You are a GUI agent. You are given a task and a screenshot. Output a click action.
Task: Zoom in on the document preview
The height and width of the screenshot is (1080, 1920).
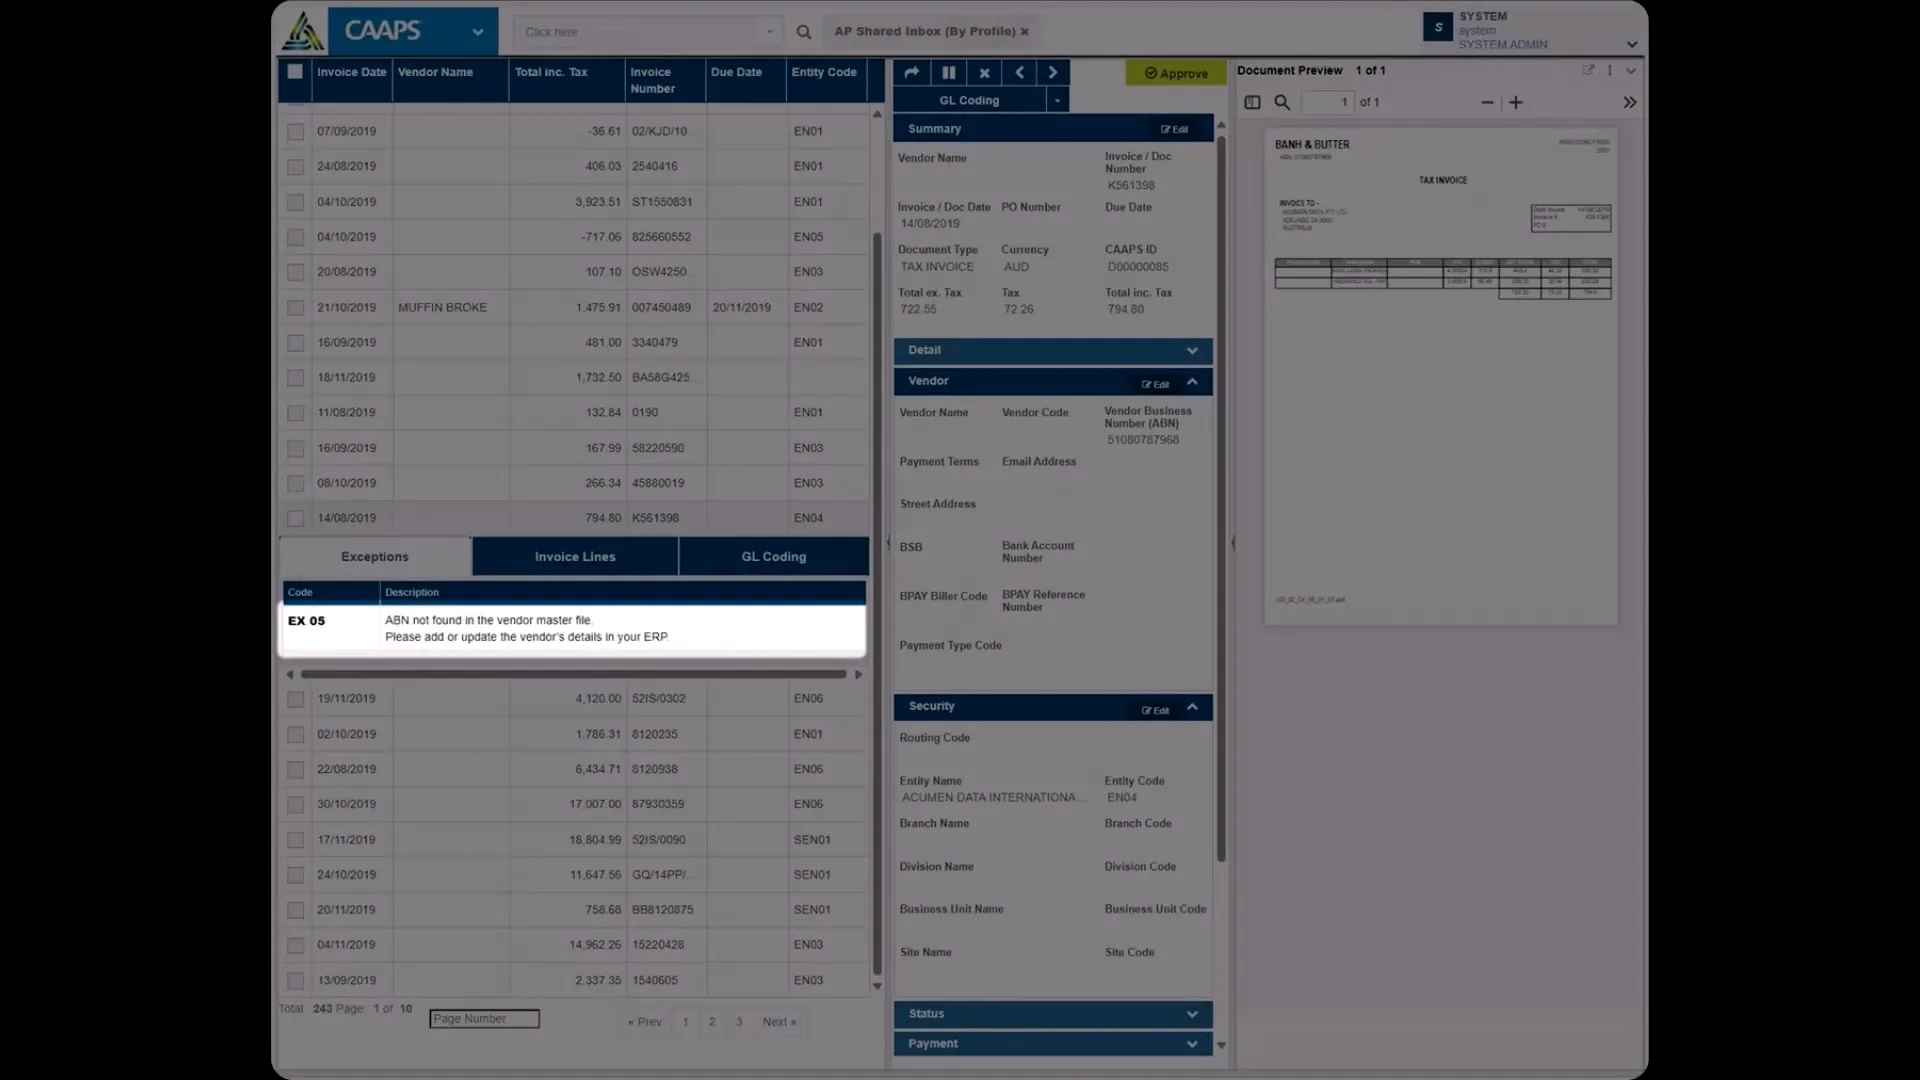1516,102
